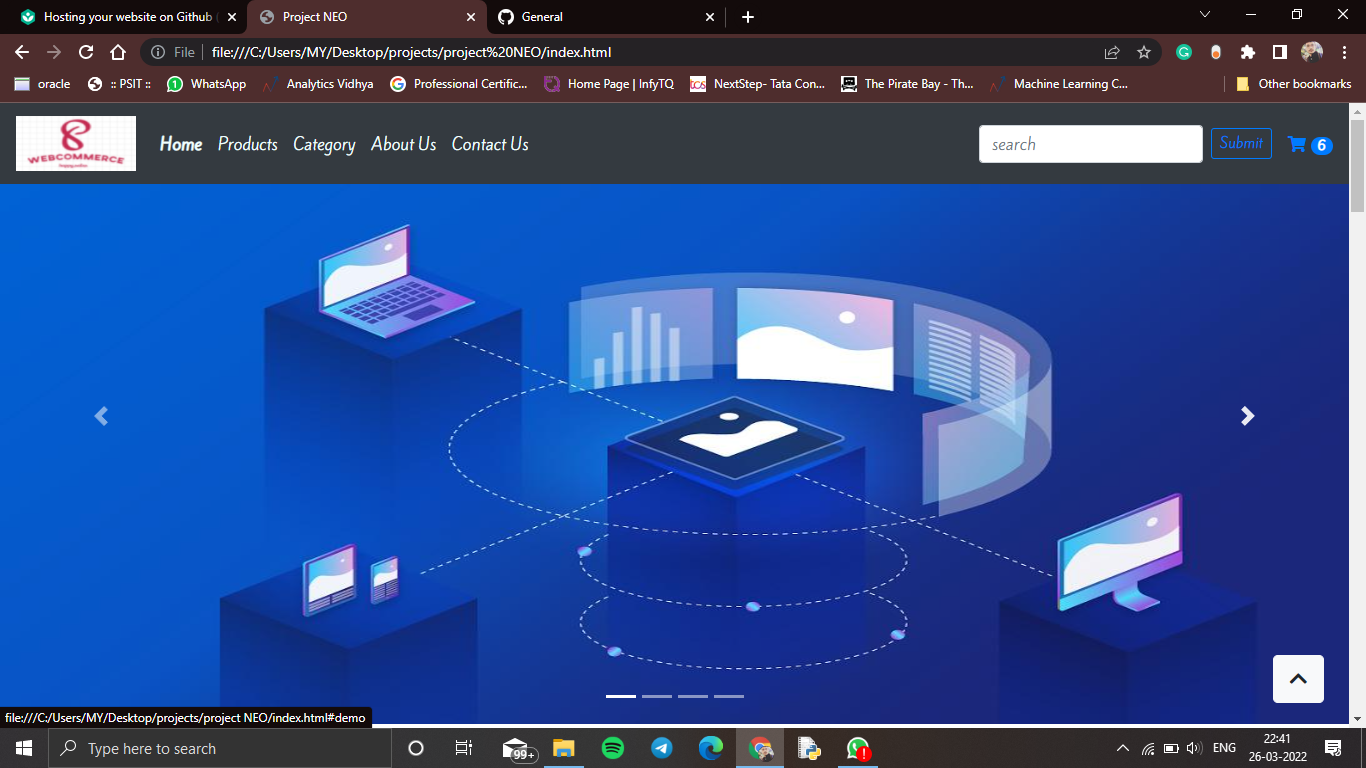Click into the site search field
This screenshot has width=1366, height=768.
[1091, 144]
